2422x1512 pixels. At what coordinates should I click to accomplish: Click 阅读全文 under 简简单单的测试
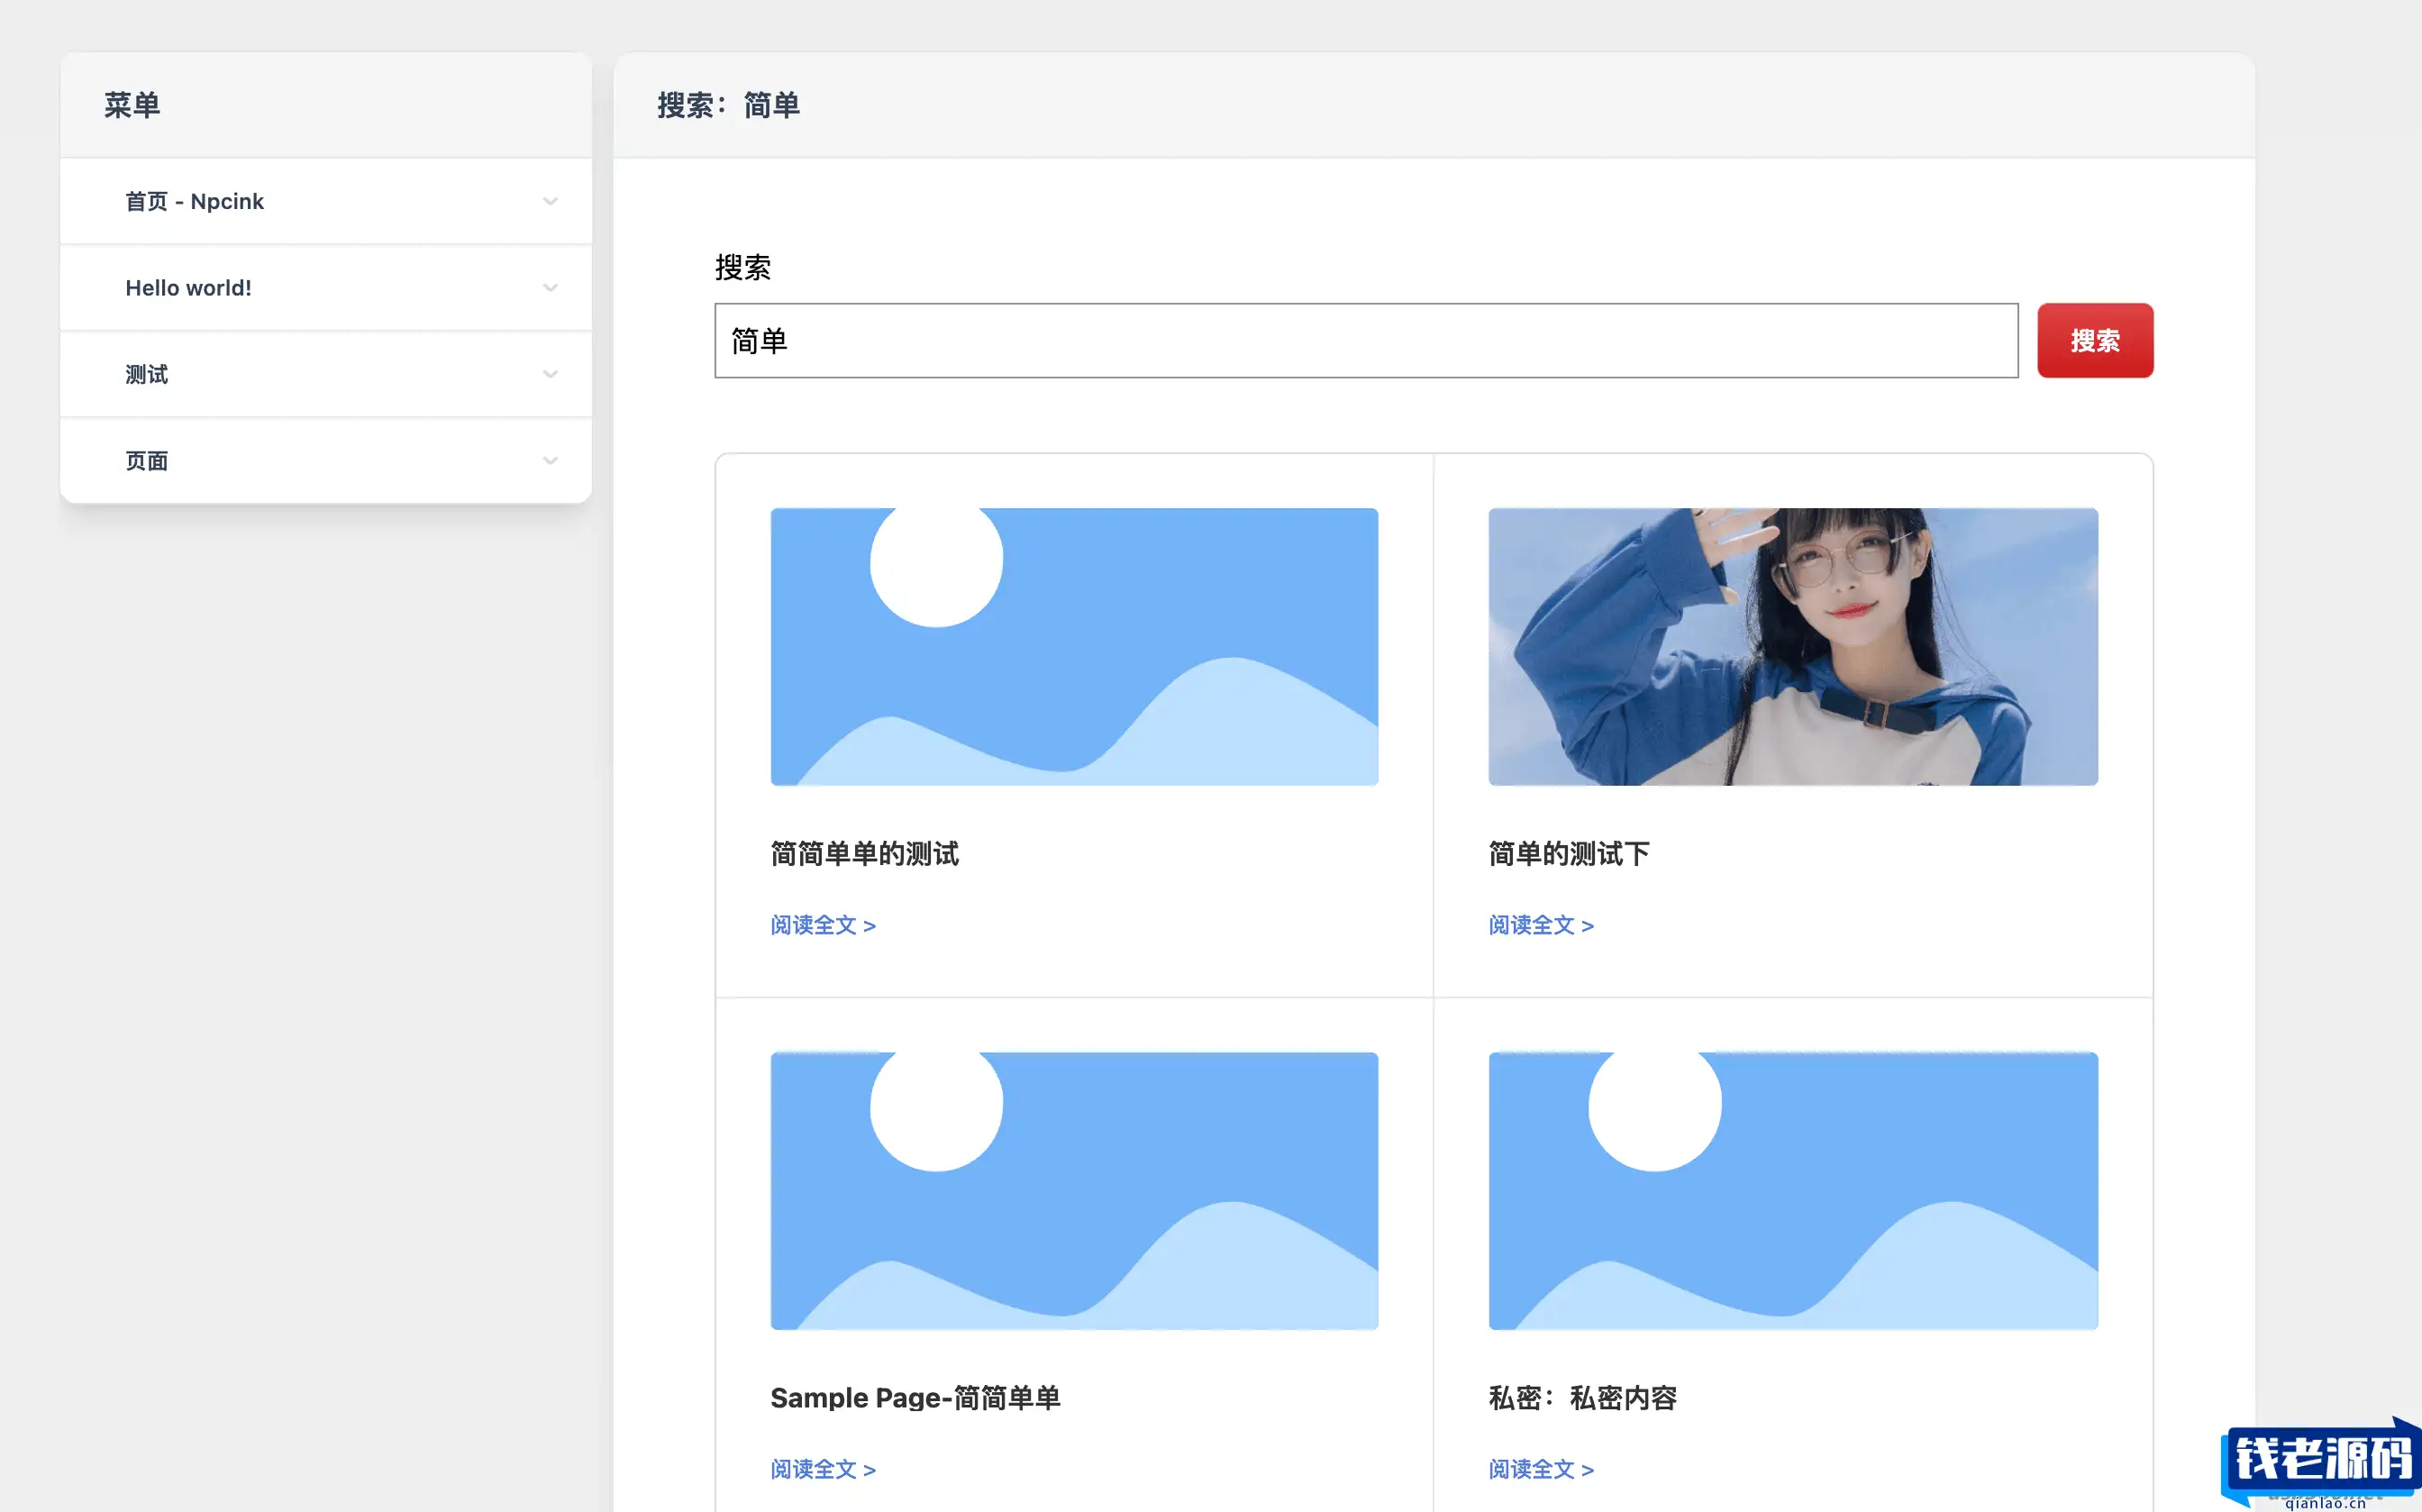point(823,925)
